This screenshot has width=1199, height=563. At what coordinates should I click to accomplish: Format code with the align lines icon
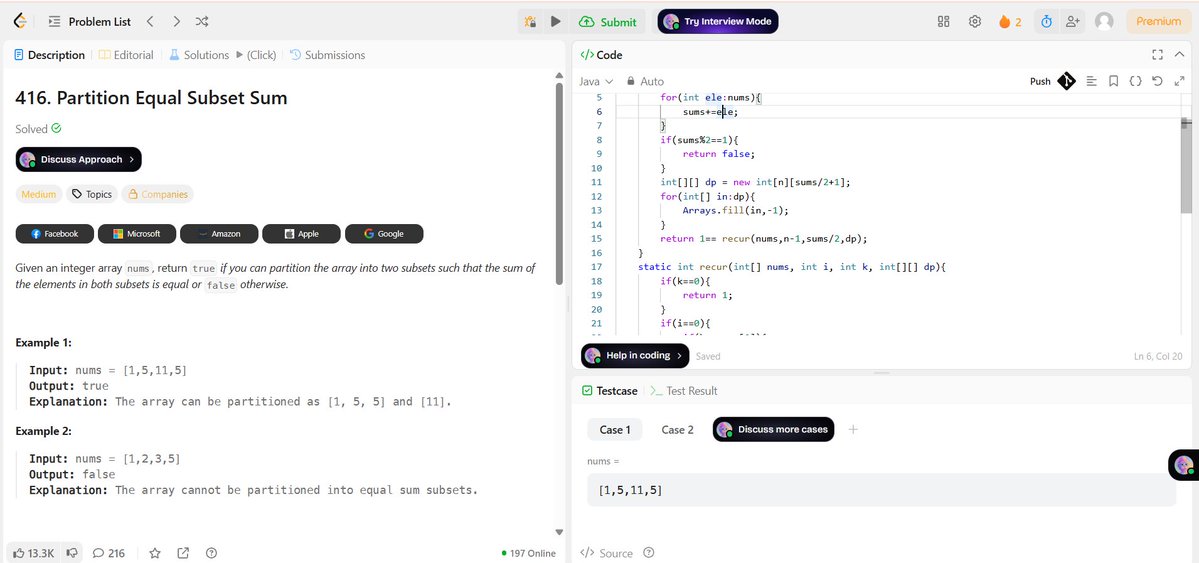(x=1091, y=81)
